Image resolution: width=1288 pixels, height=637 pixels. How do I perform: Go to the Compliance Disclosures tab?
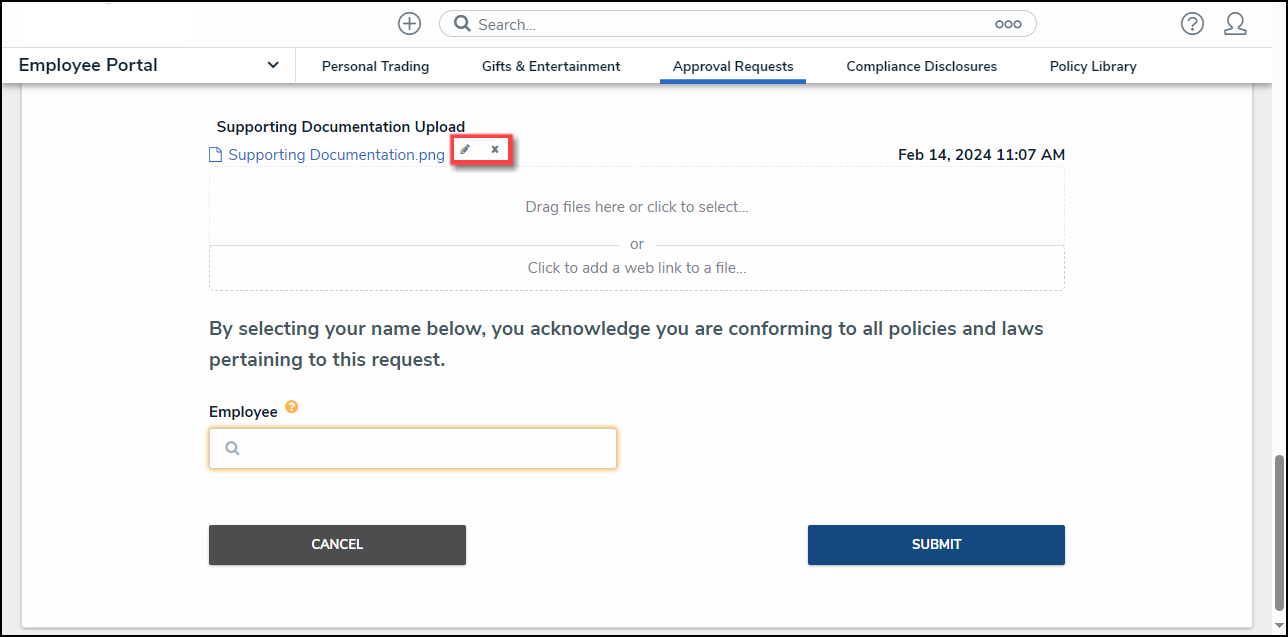point(921,66)
